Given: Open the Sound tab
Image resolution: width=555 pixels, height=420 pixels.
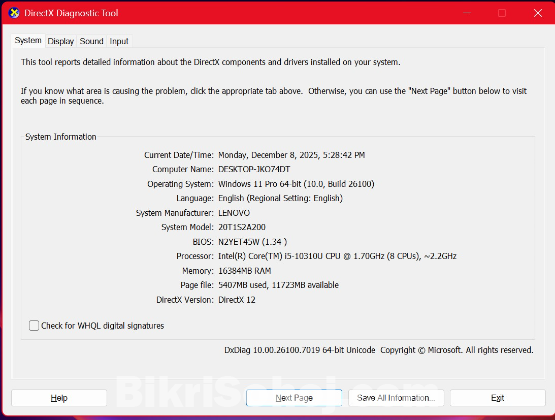Looking at the screenshot, I should point(91,41).
